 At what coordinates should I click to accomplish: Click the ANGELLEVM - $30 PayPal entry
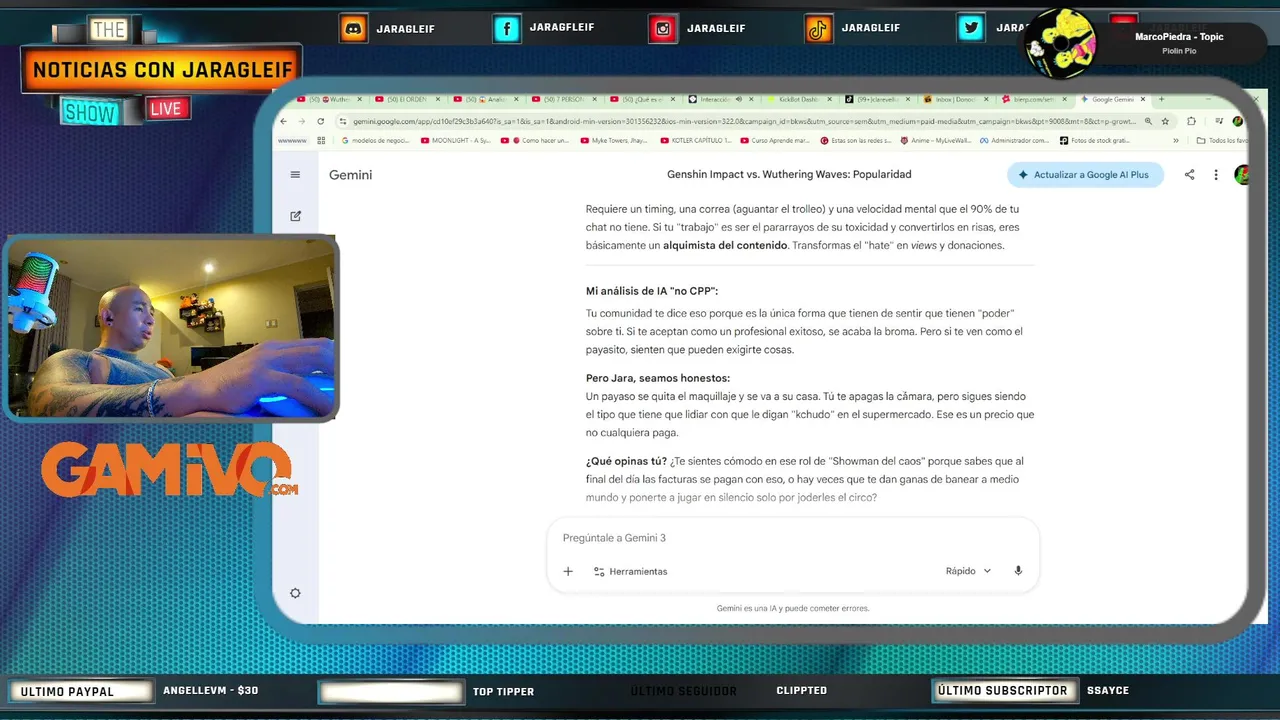pyautogui.click(x=211, y=691)
